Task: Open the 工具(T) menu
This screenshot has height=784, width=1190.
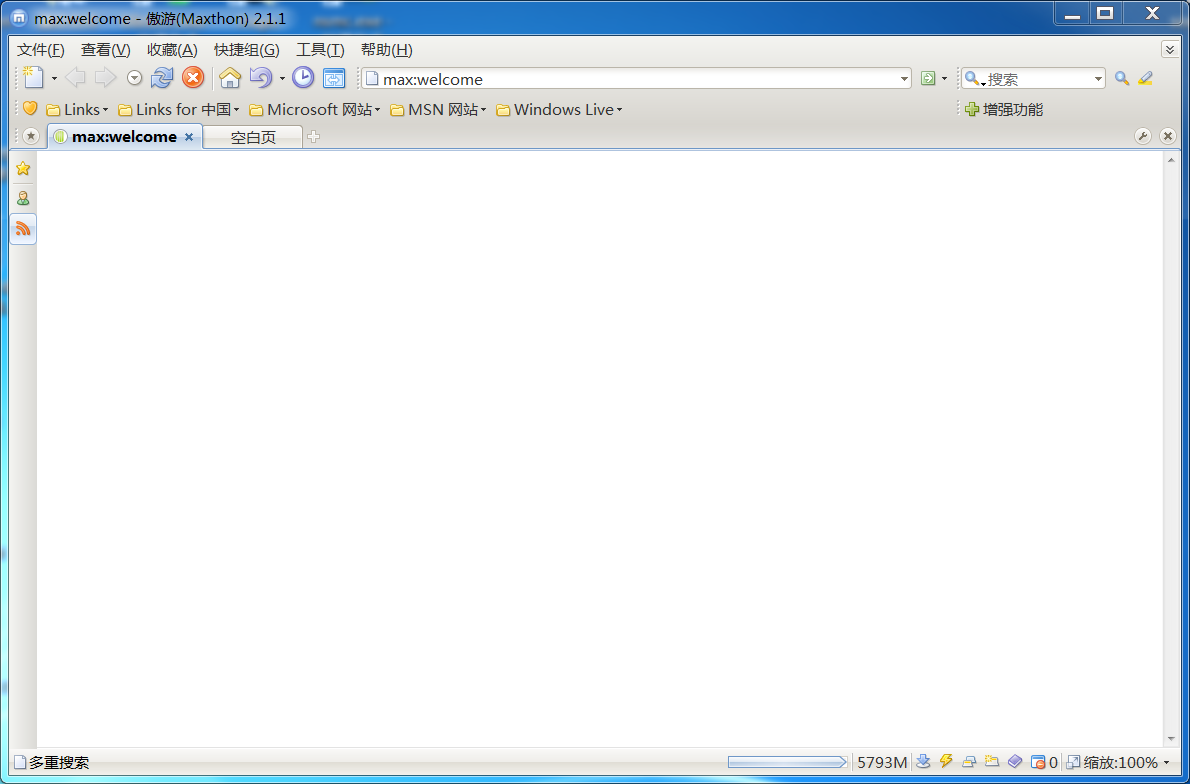Action: (x=320, y=50)
